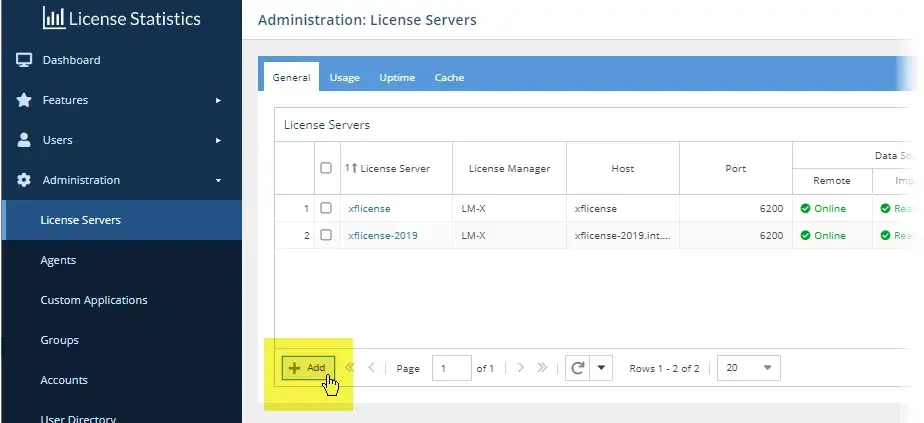Screen dimensions: 924x423
Task: Click the Administration gear icon
Action: tap(24, 180)
